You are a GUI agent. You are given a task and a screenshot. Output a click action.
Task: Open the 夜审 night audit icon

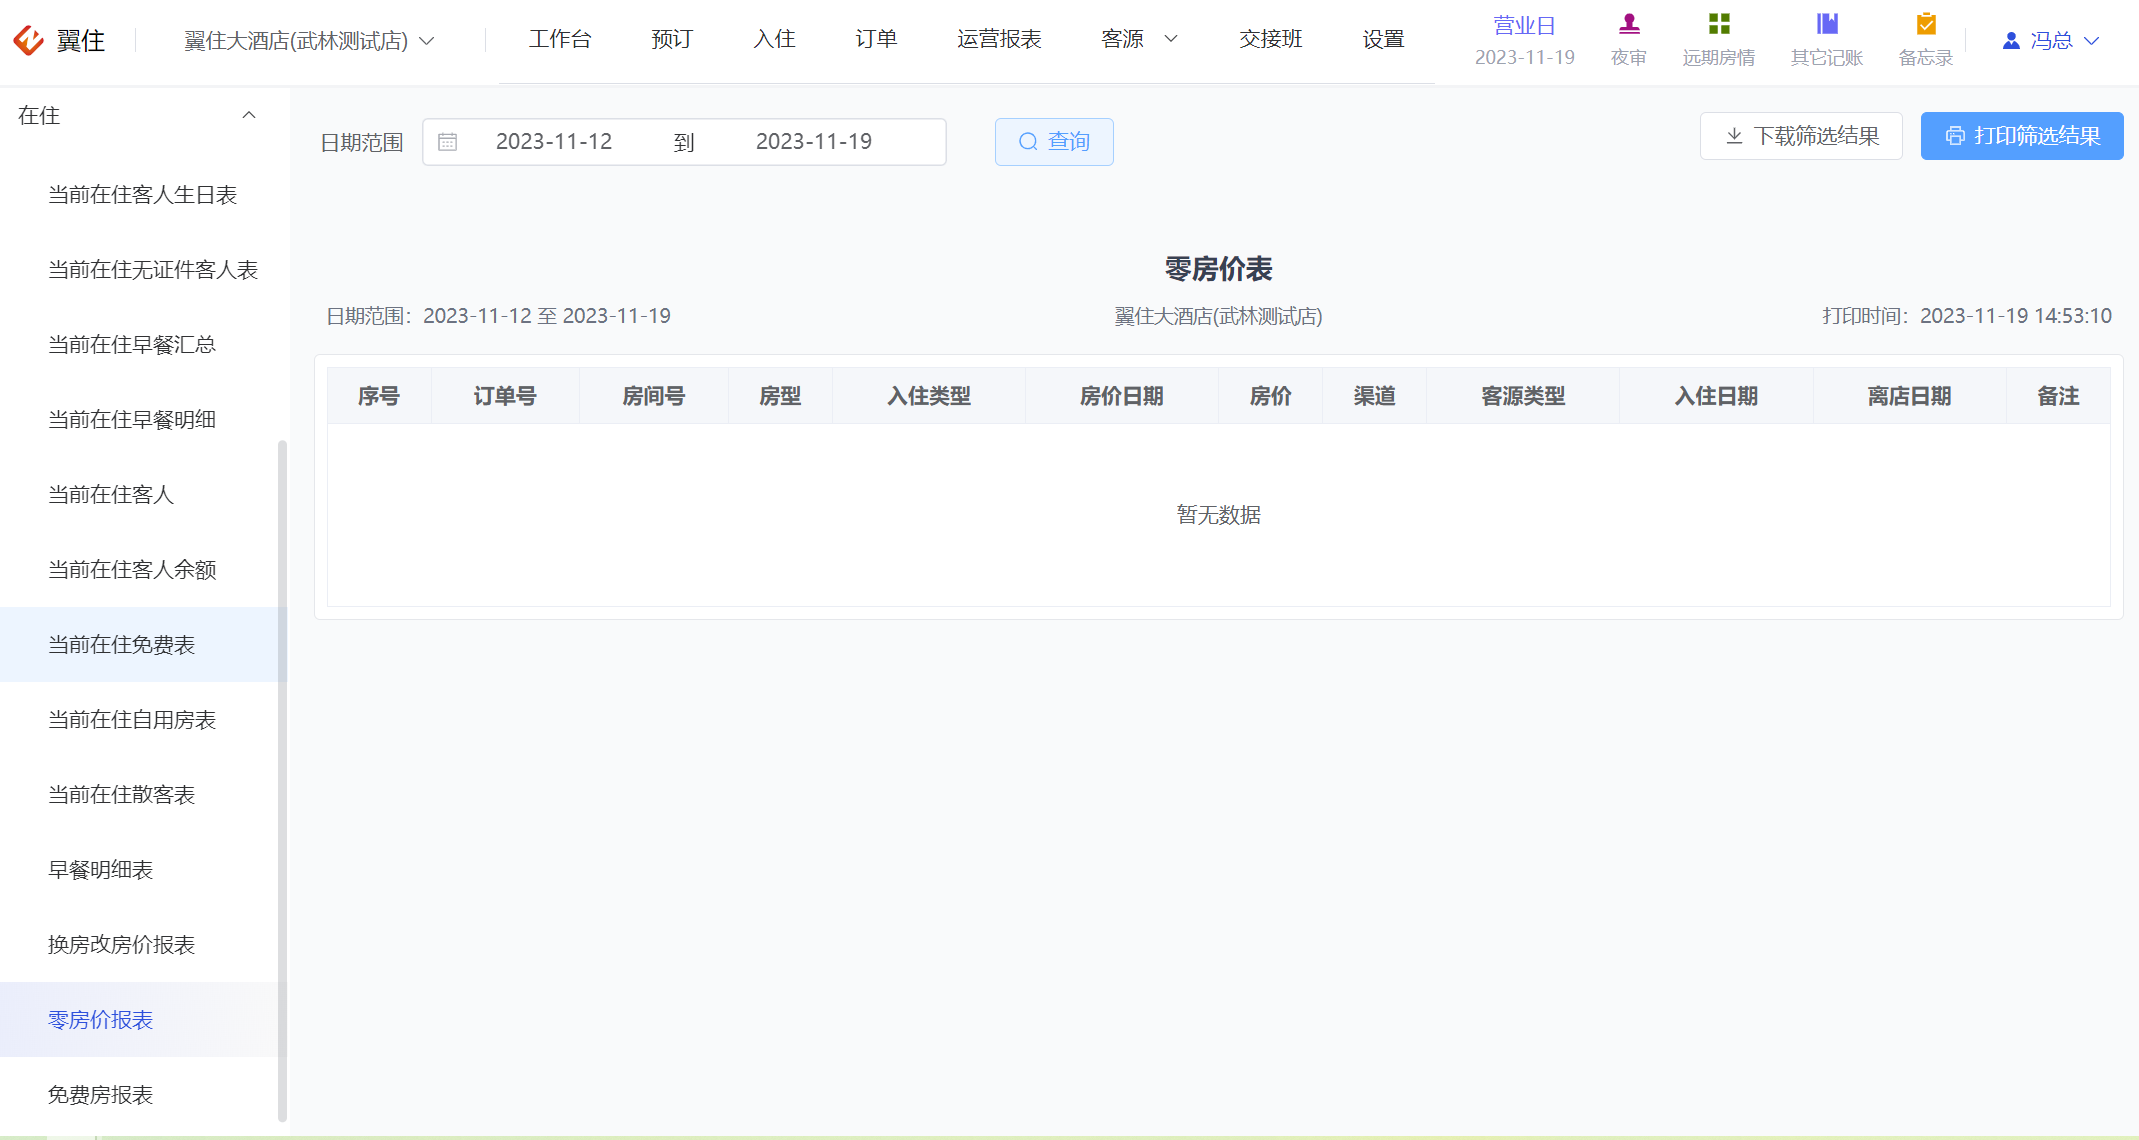pos(1629,24)
